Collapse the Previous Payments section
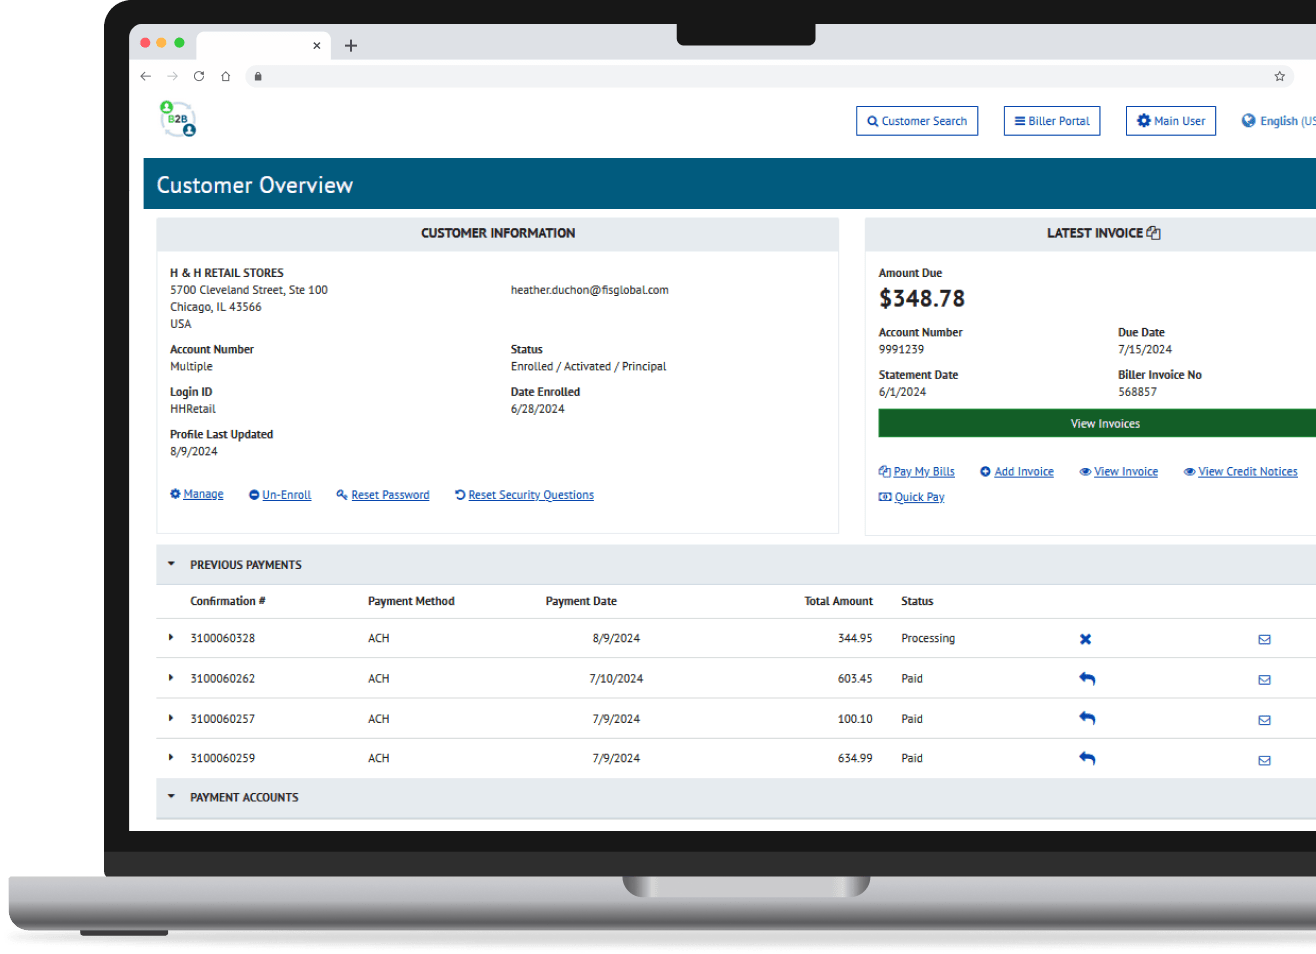Viewport: 1316px width, 954px height. point(171,564)
